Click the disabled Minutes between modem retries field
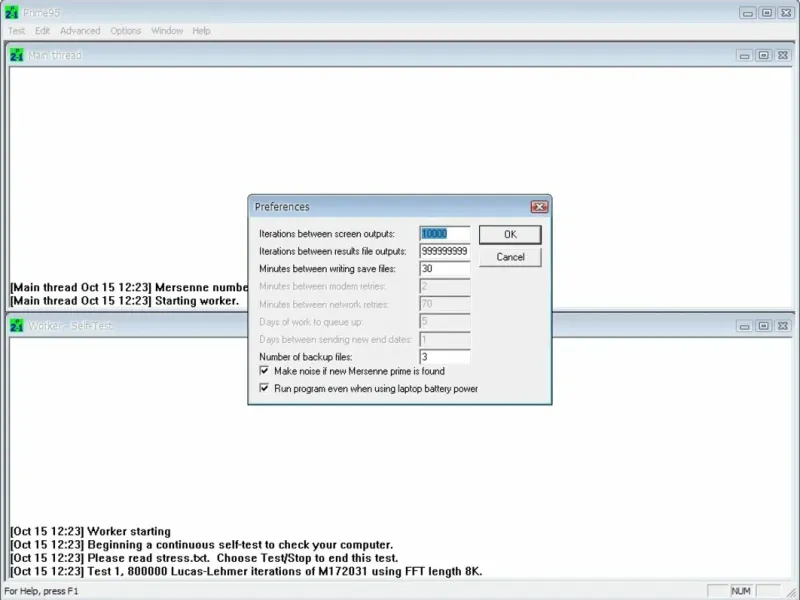Viewport: 800px width, 600px height. [x=444, y=286]
